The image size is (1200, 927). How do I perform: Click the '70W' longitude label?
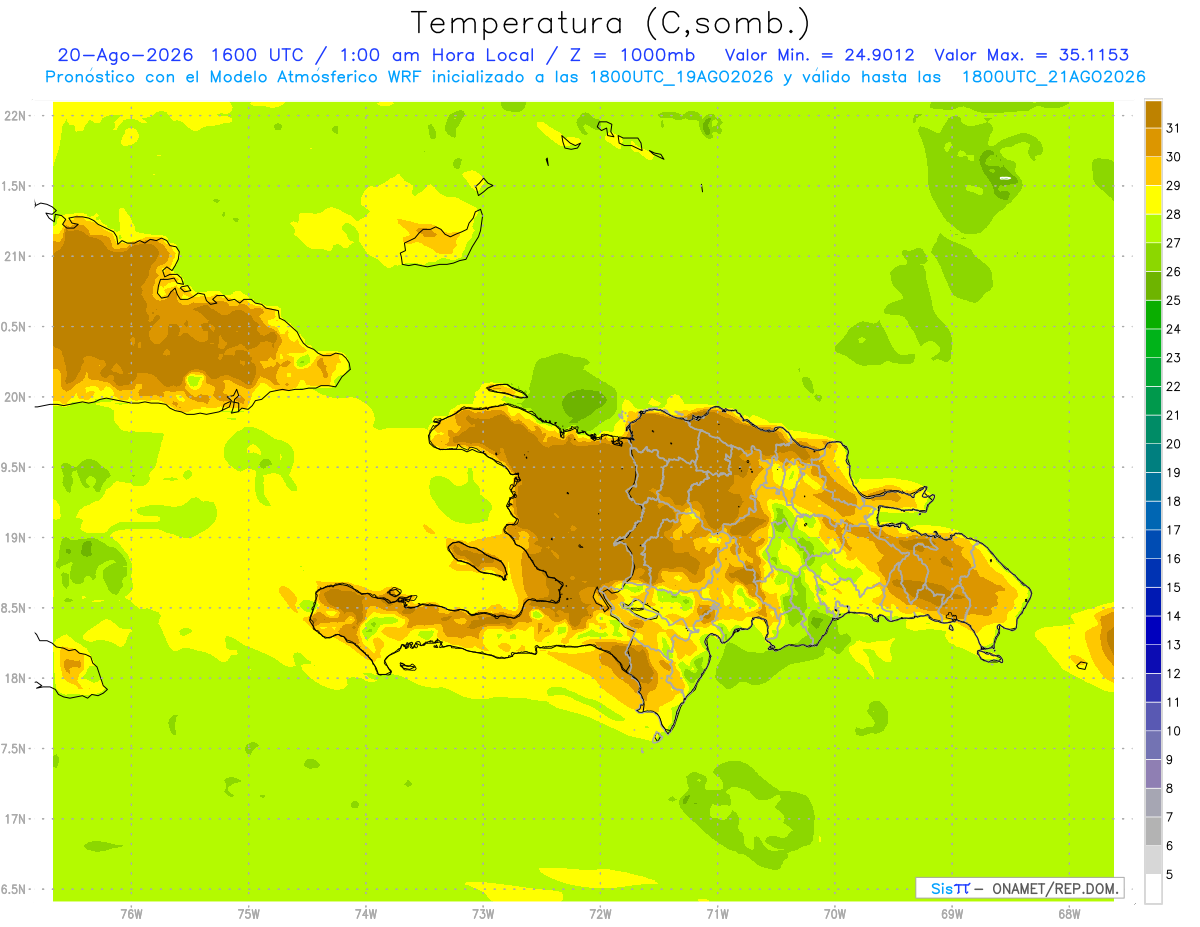835,914
